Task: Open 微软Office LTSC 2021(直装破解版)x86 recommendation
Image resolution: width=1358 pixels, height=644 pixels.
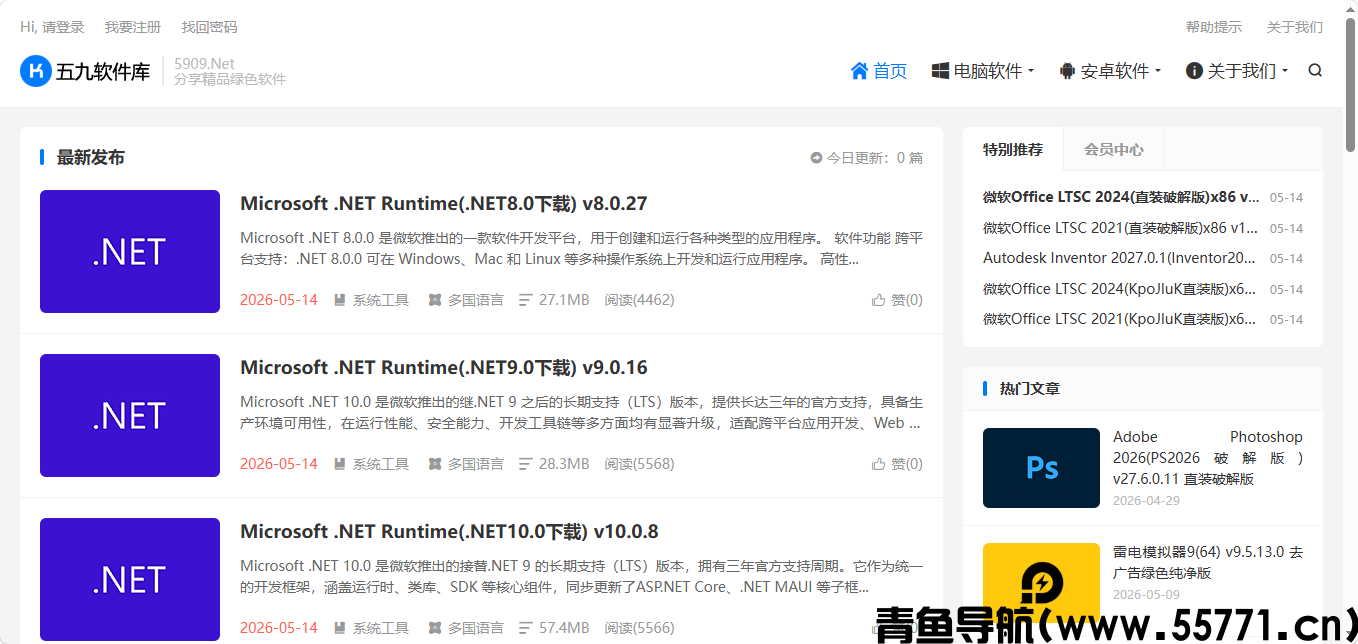Action: (1121, 228)
